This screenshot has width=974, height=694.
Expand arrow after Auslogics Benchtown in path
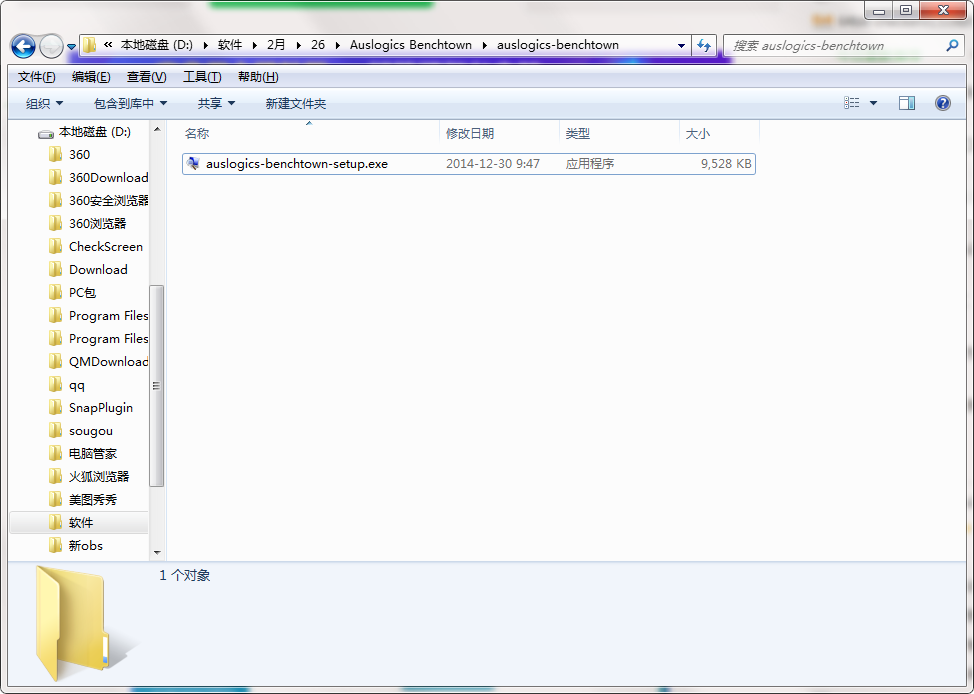[x=485, y=45]
